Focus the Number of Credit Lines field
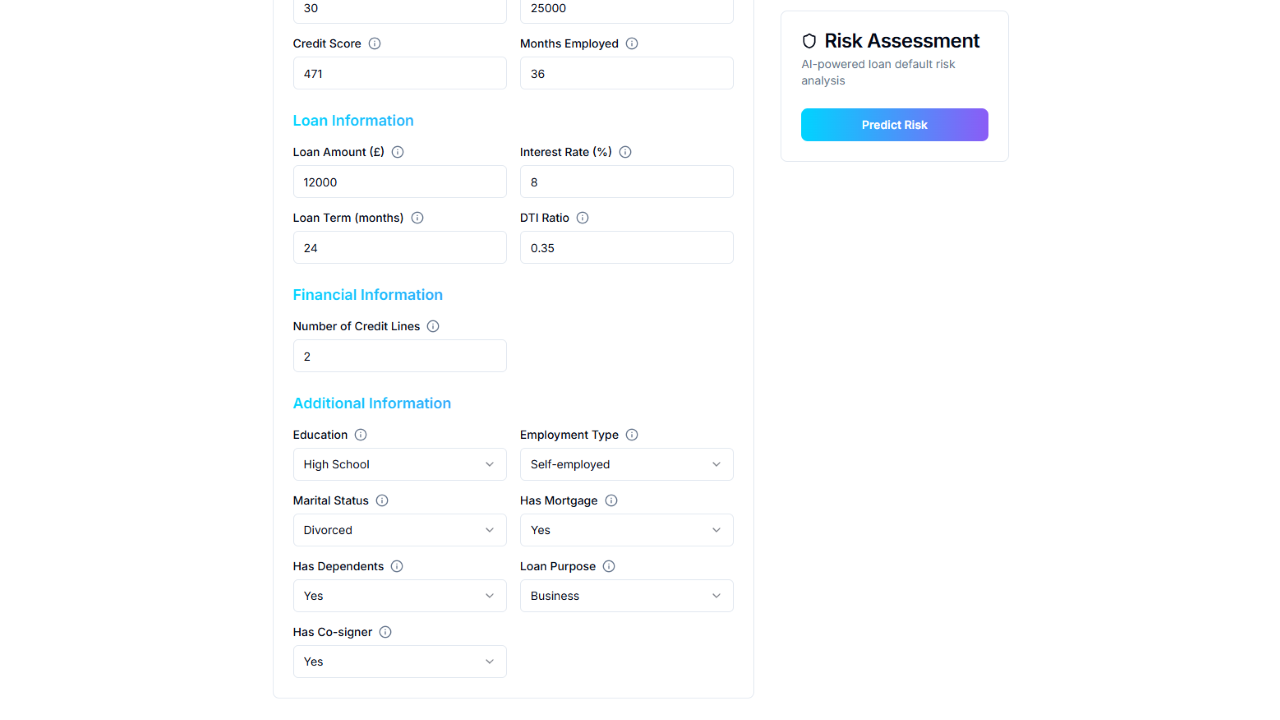This screenshot has width=1280, height=720. (x=400, y=356)
